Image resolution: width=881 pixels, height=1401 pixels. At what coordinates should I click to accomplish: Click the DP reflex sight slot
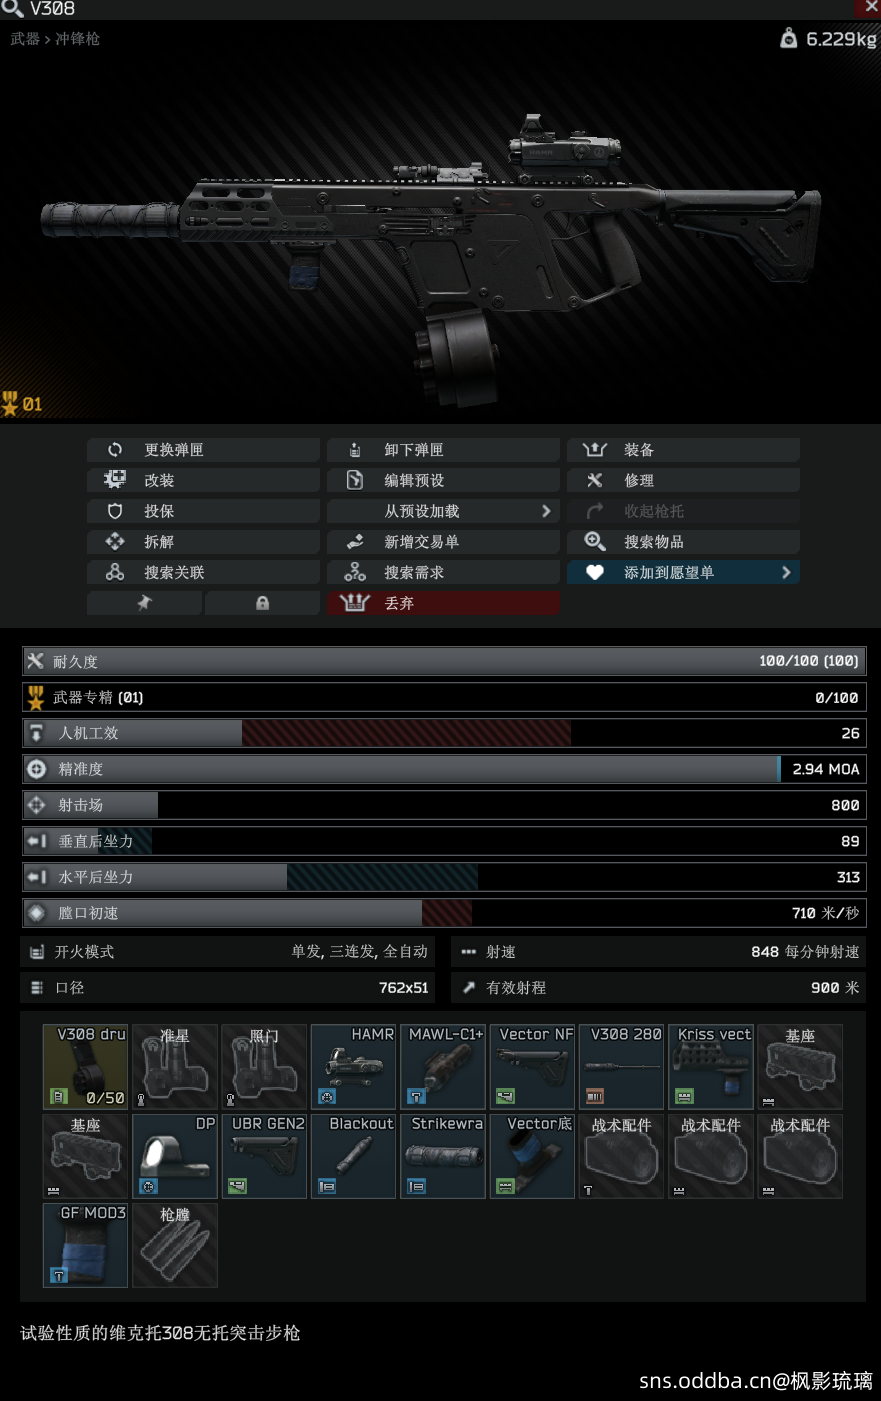pyautogui.click(x=175, y=1156)
